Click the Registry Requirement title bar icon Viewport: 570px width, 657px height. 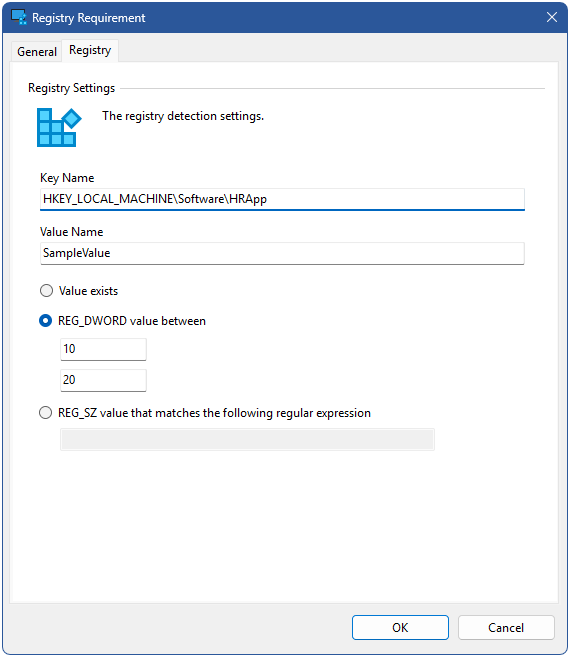click(x=19, y=17)
